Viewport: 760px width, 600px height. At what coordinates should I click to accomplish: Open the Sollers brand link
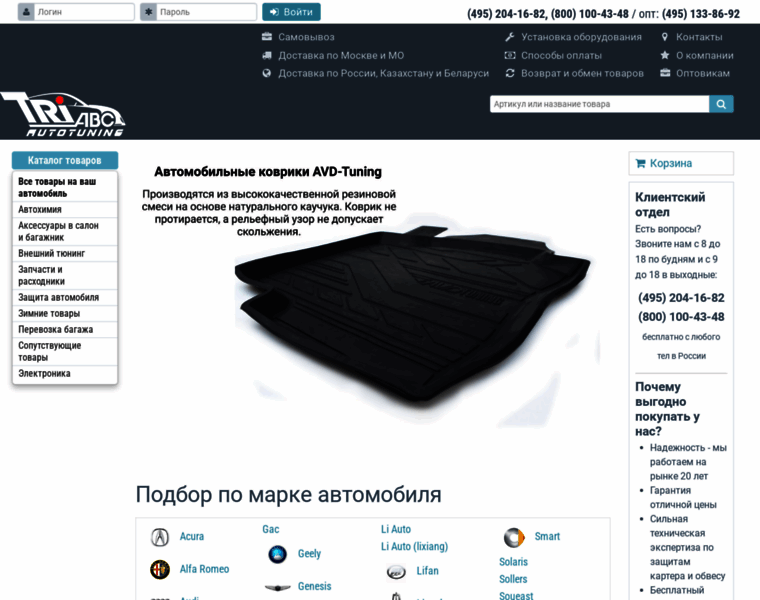click(x=513, y=579)
